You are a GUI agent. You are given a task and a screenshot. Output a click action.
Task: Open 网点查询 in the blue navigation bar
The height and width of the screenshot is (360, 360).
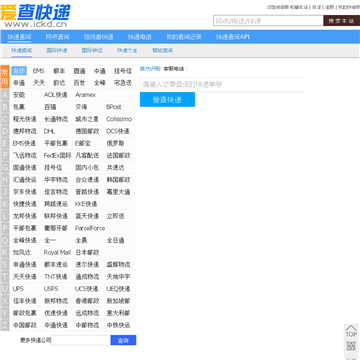coord(57,37)
